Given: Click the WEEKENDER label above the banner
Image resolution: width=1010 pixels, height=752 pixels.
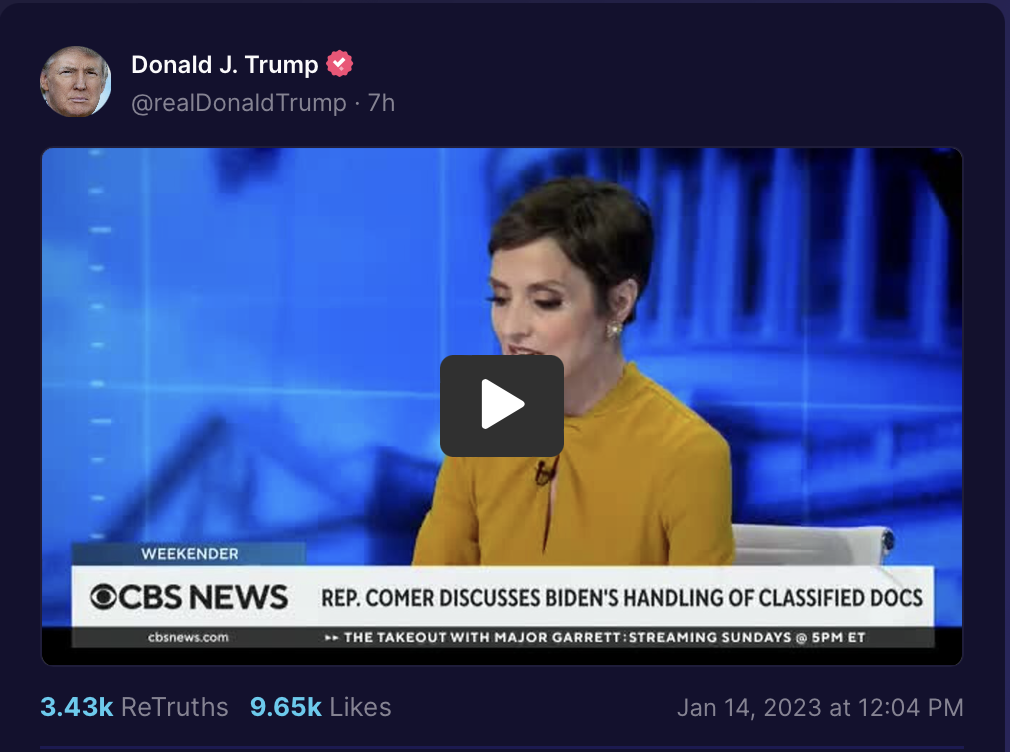Looking at the screenshot, I should coord(189,554).
